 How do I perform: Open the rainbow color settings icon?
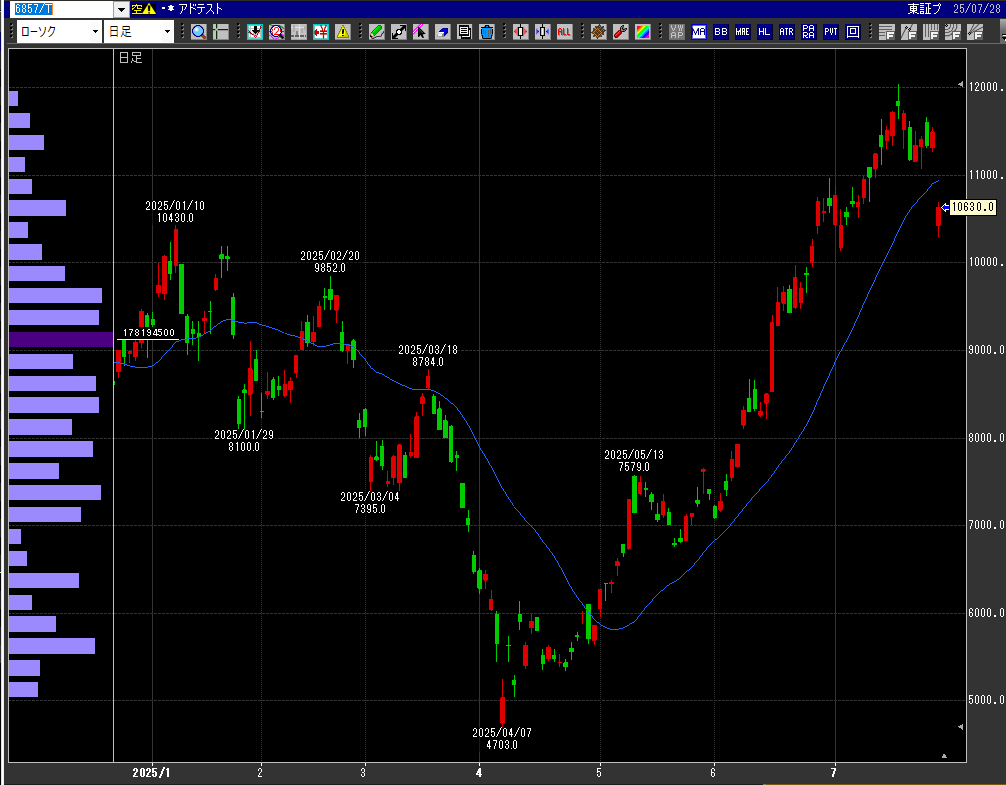[642, 31]
